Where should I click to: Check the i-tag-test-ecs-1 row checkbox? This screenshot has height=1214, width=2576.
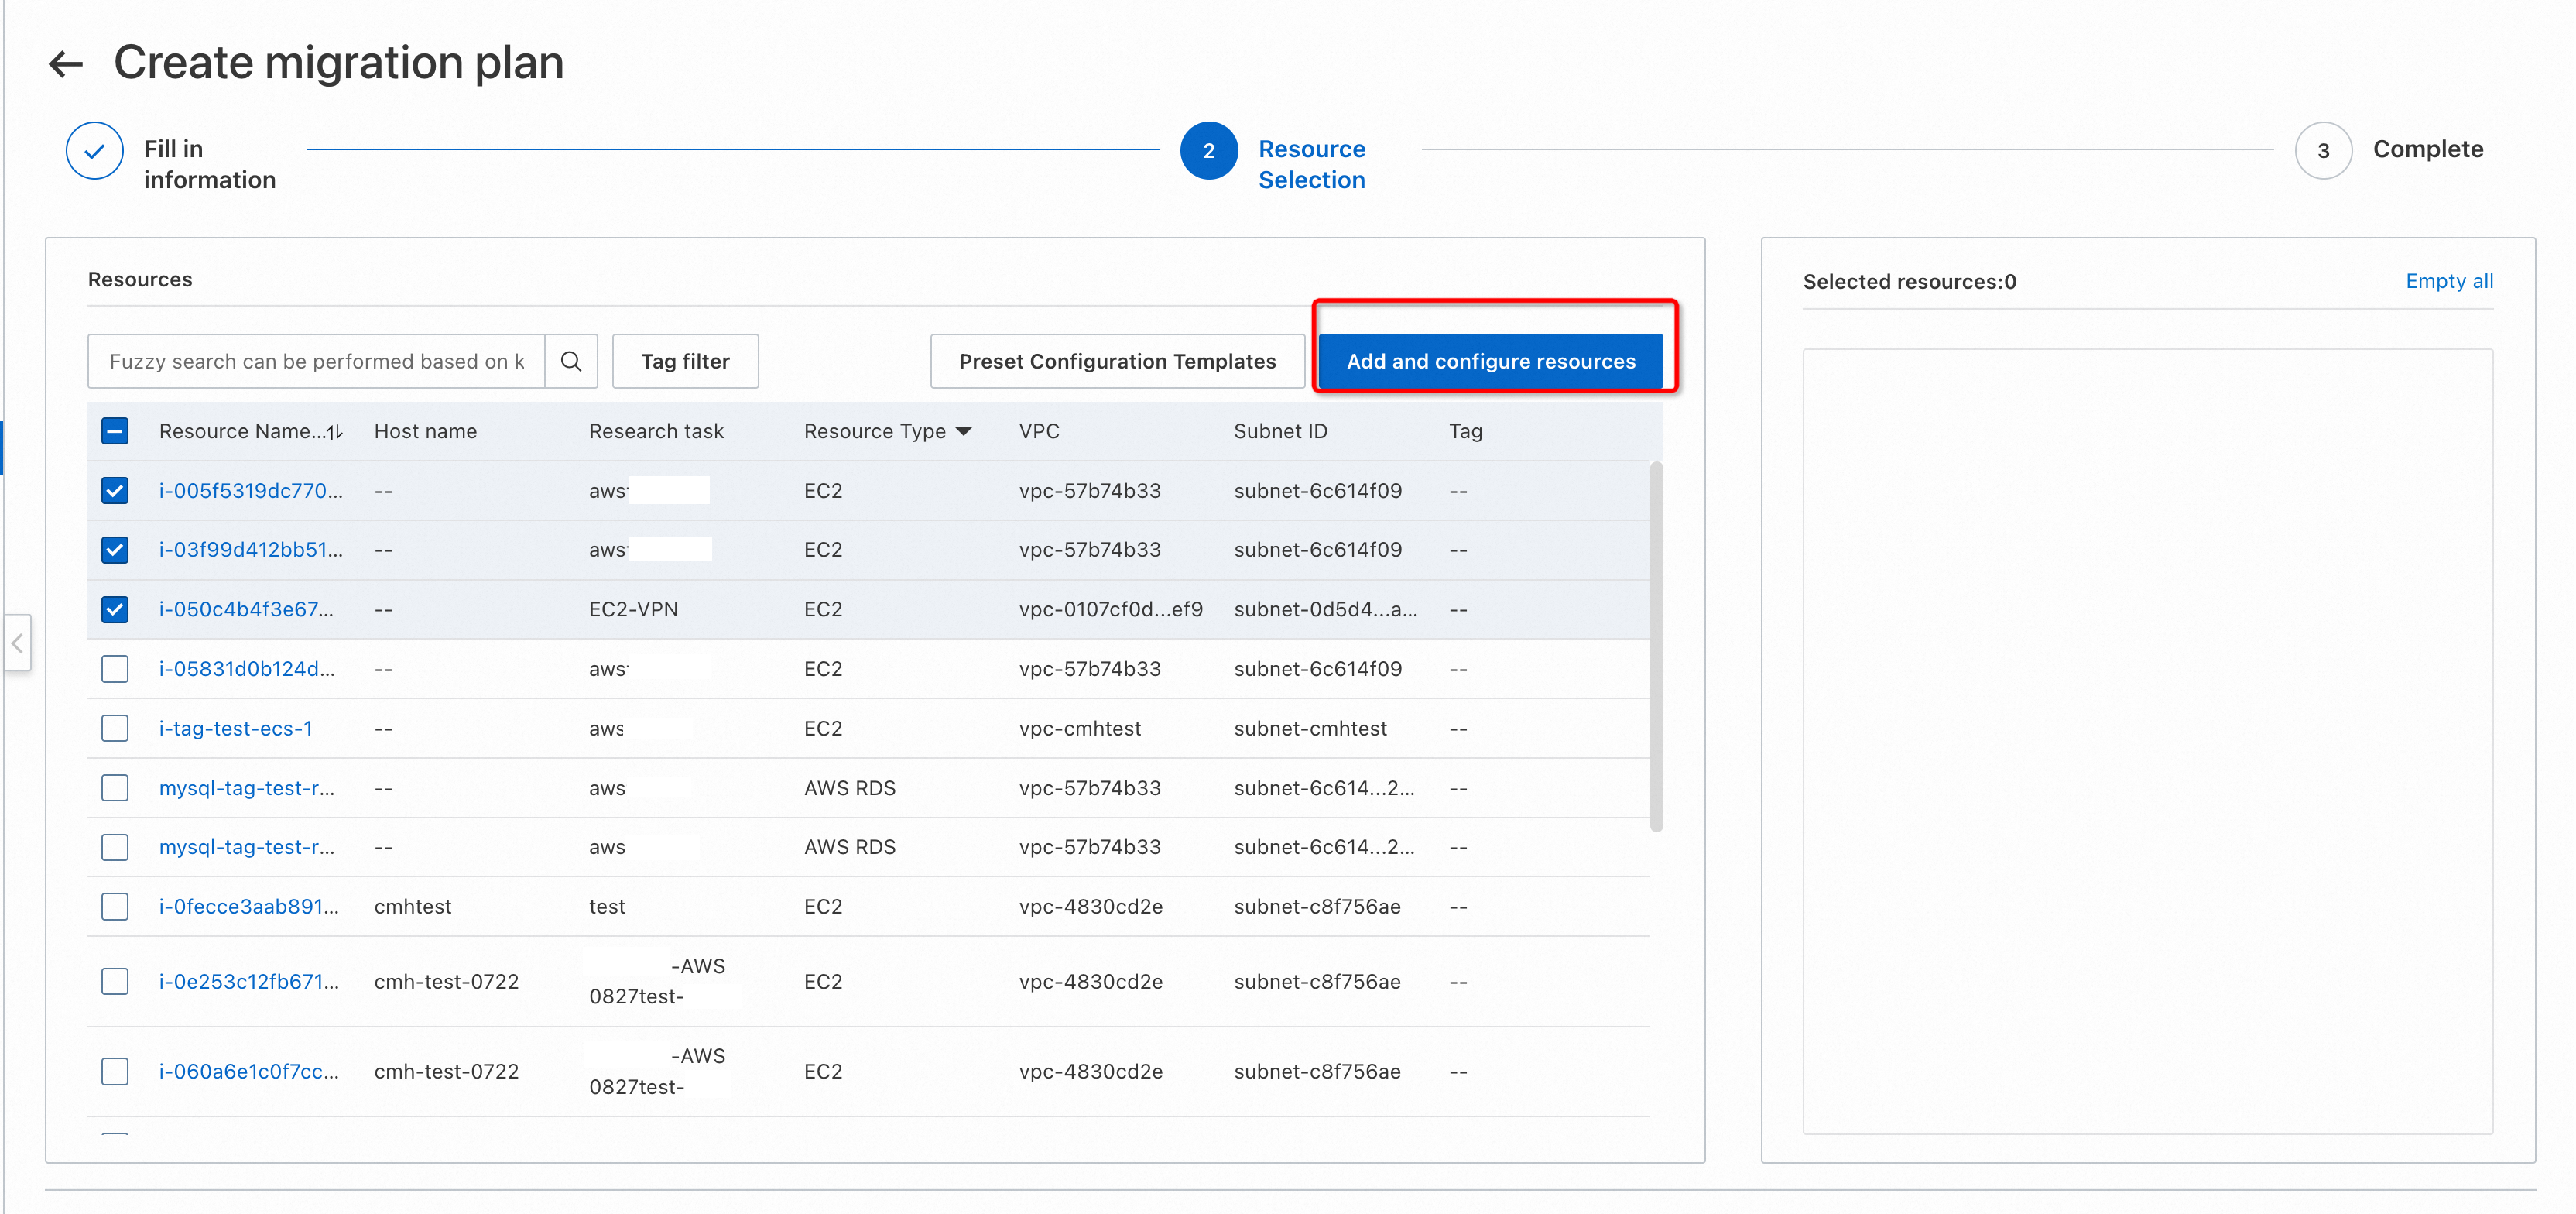coord(115,728)
